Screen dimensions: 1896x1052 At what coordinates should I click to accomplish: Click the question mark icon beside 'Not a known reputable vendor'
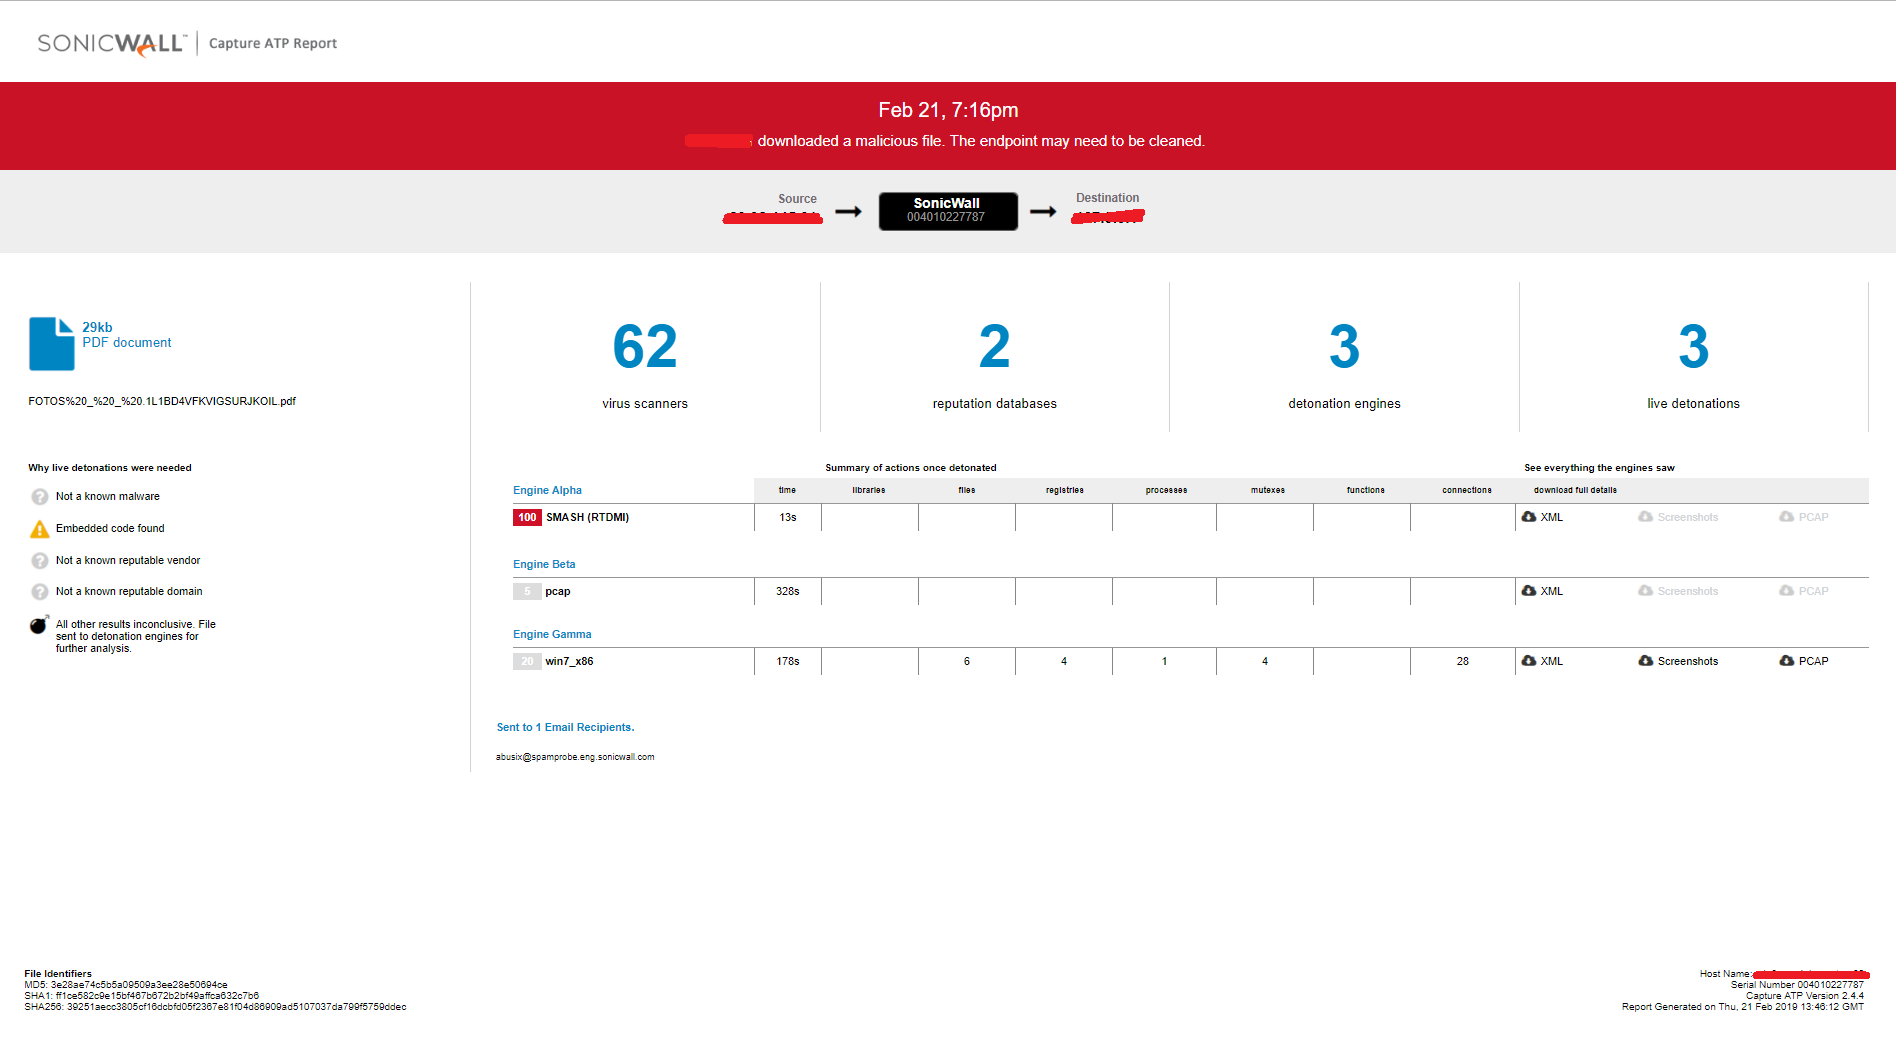(40, 561)
